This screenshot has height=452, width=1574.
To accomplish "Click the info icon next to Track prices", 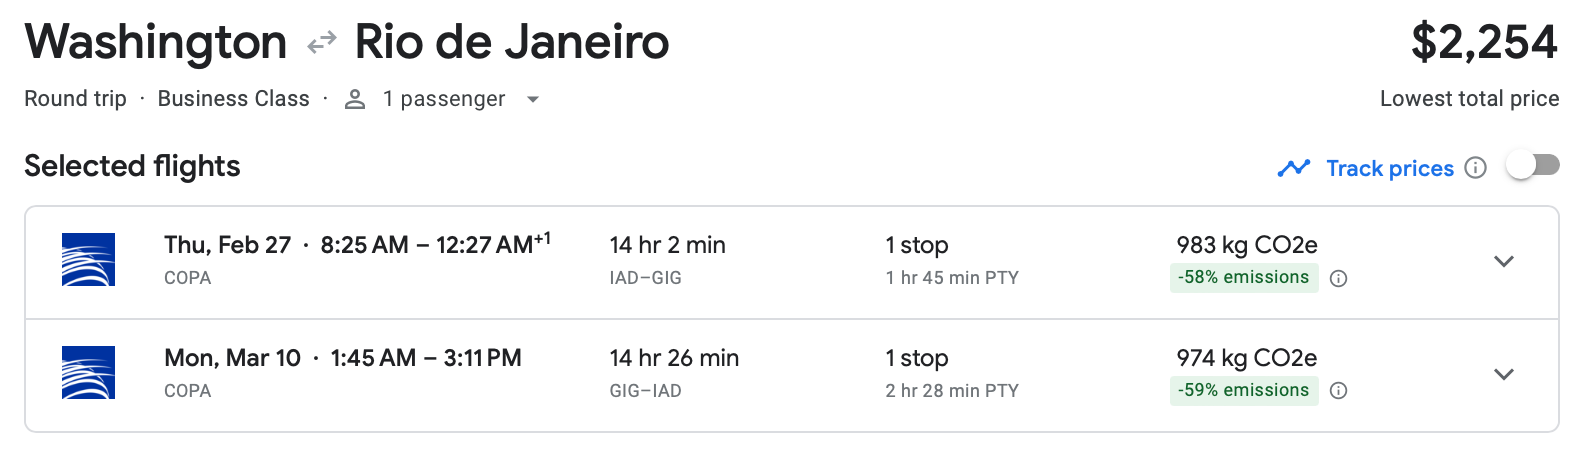I will [x=1475, y=168].
